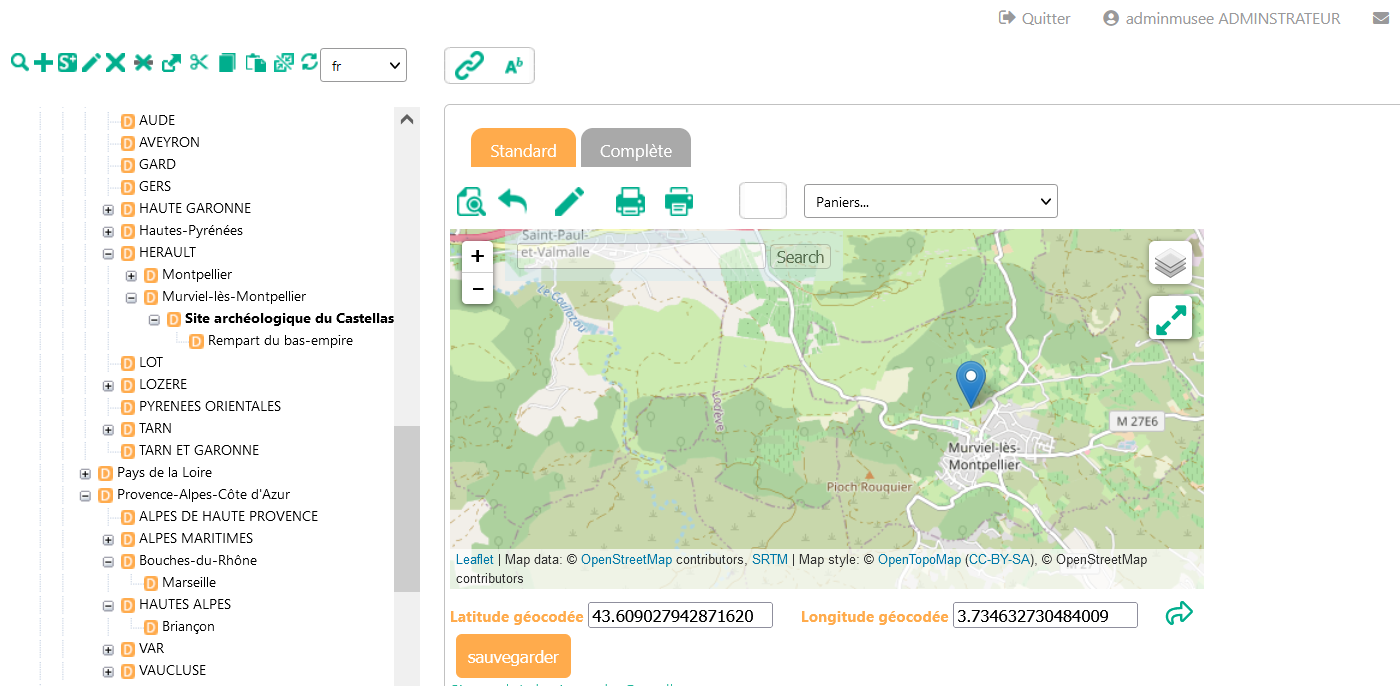Open the Paniers dropdown

point(930,201)
